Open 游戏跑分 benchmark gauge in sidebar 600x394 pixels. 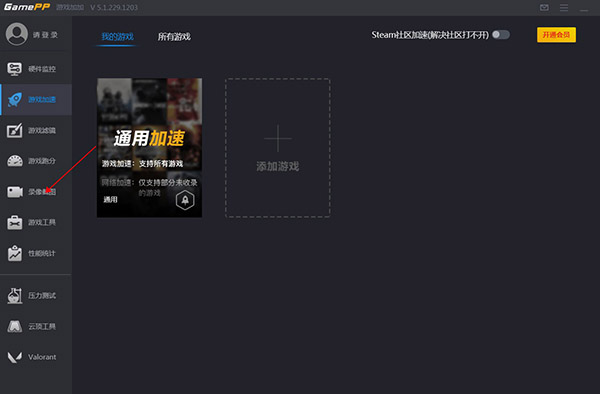click(x=36, y=161)
